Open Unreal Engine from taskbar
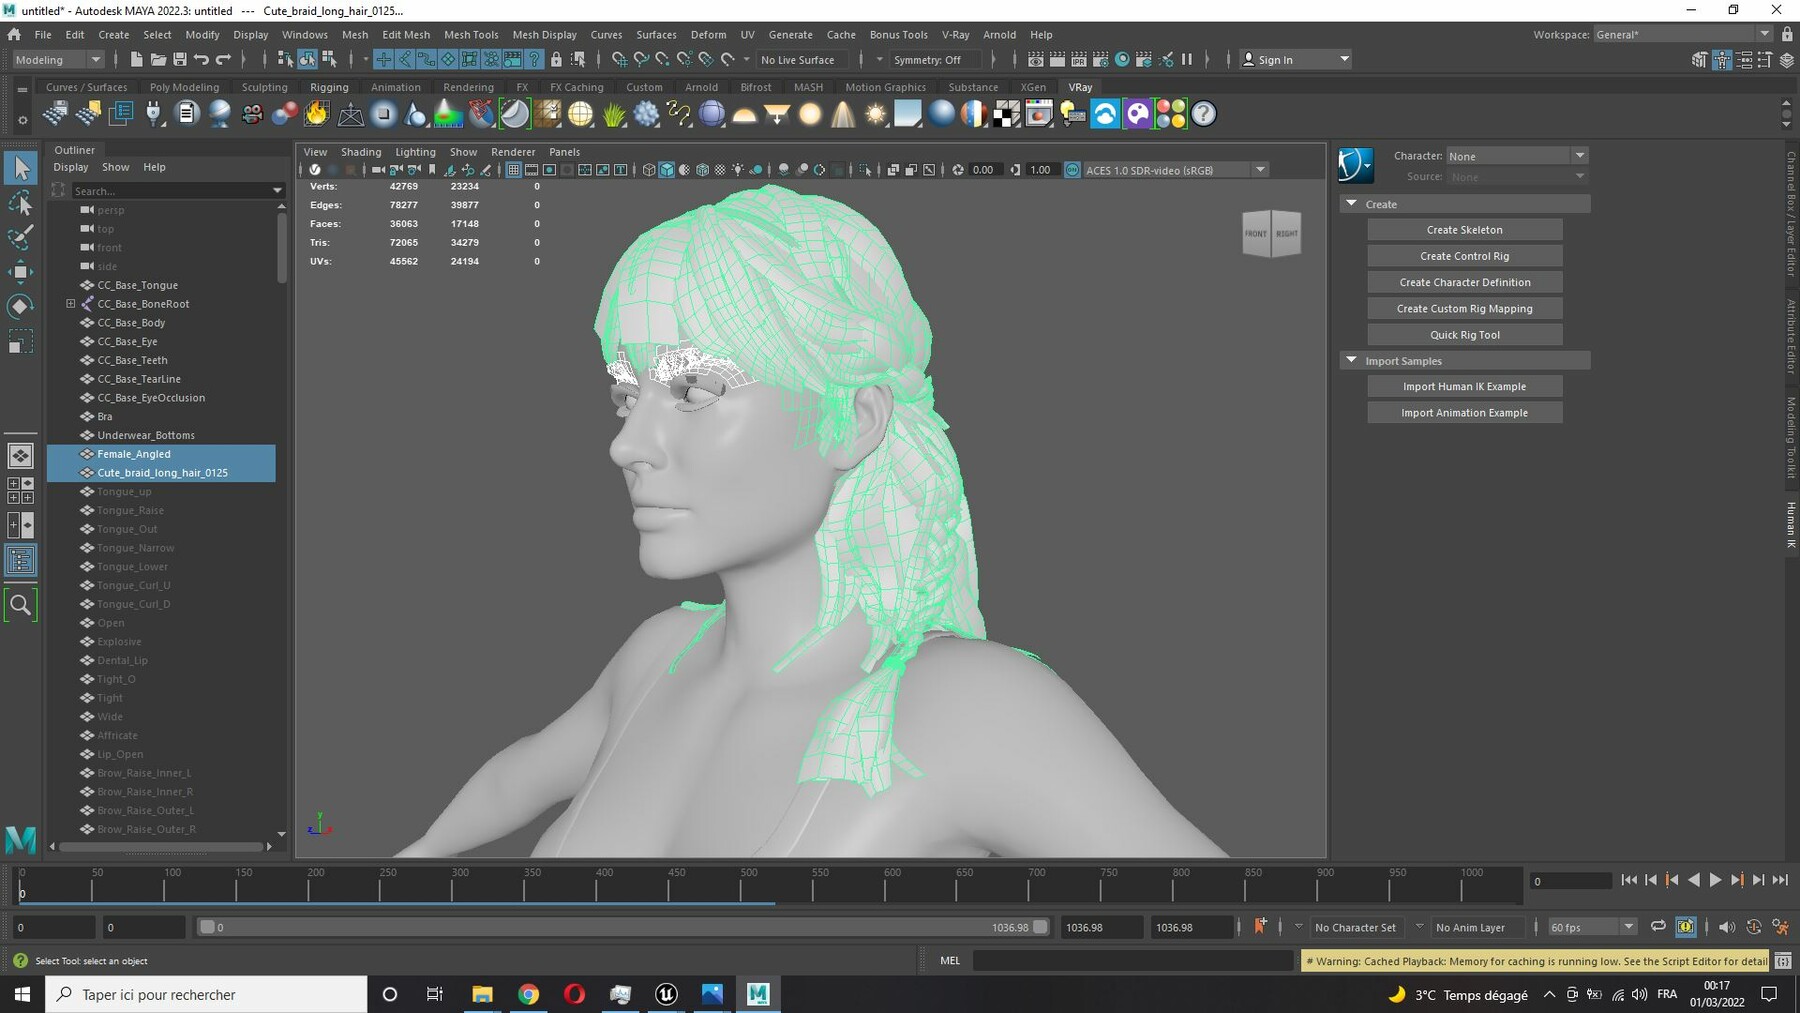The image size is (1800, 1013). tap(666, 994)
